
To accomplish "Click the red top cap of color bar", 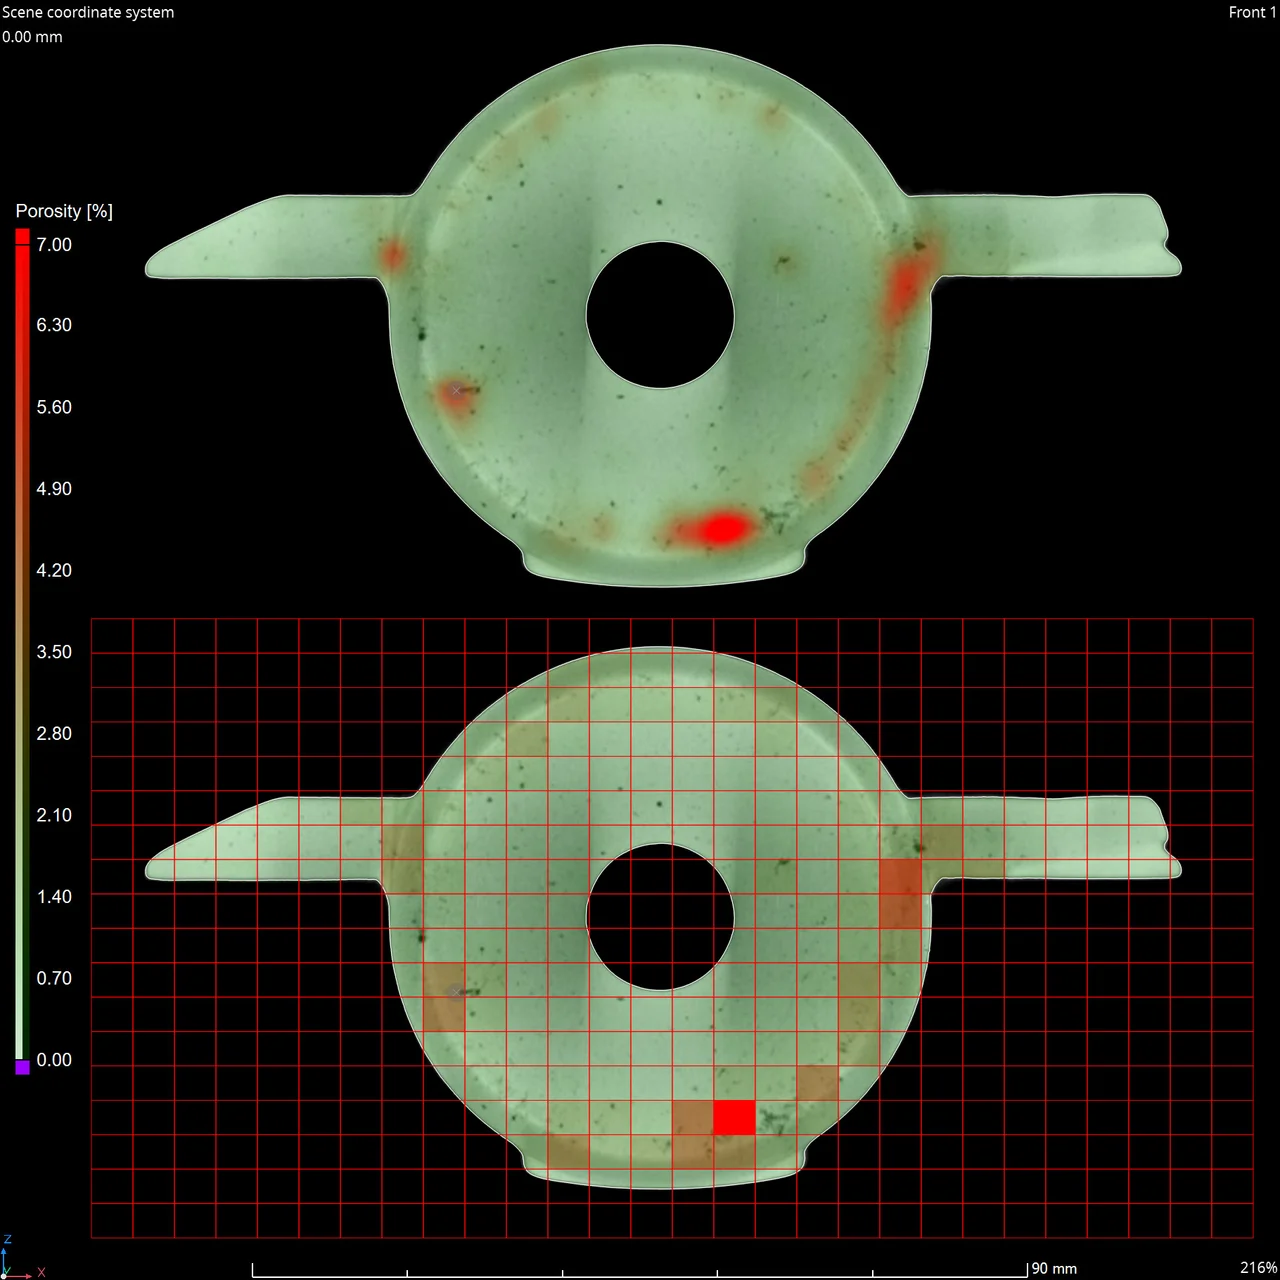I will 22,236.
